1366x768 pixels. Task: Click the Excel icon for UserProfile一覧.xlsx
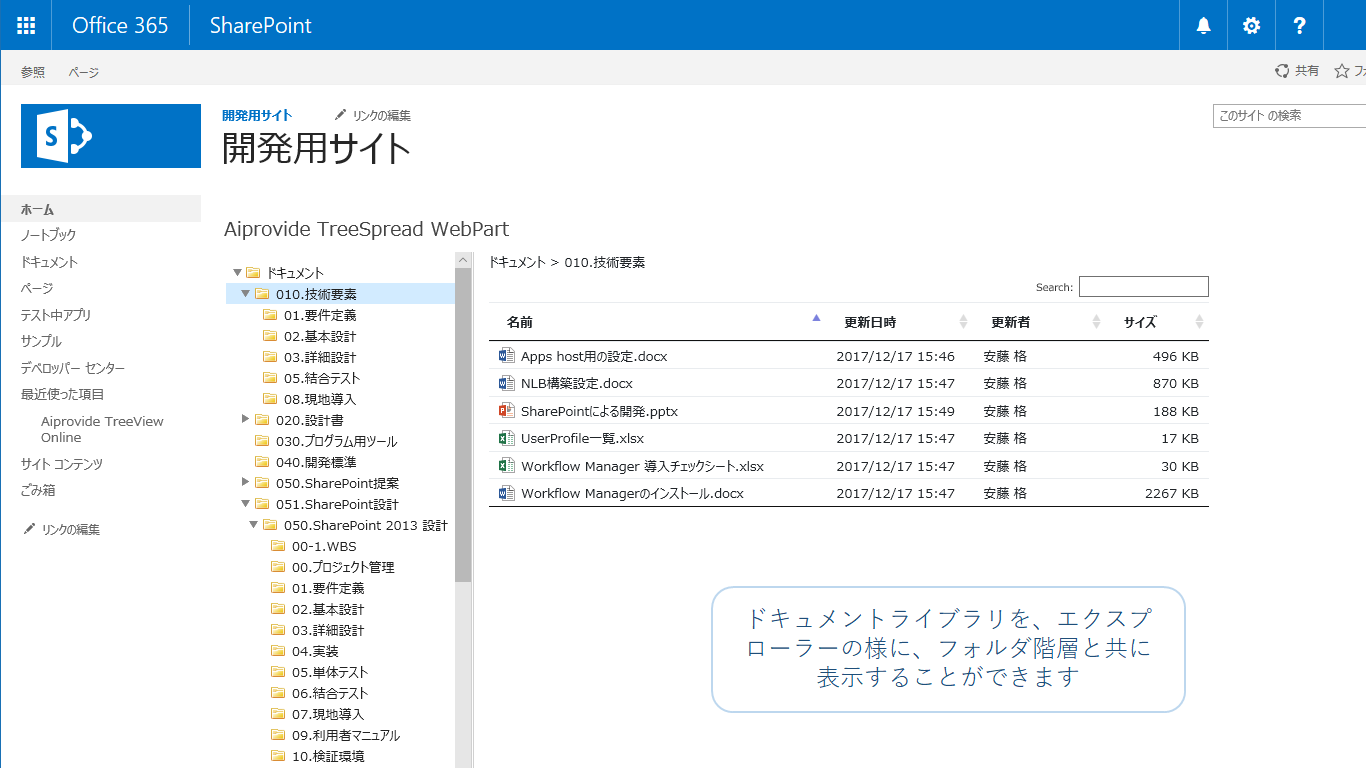[506, 438]
